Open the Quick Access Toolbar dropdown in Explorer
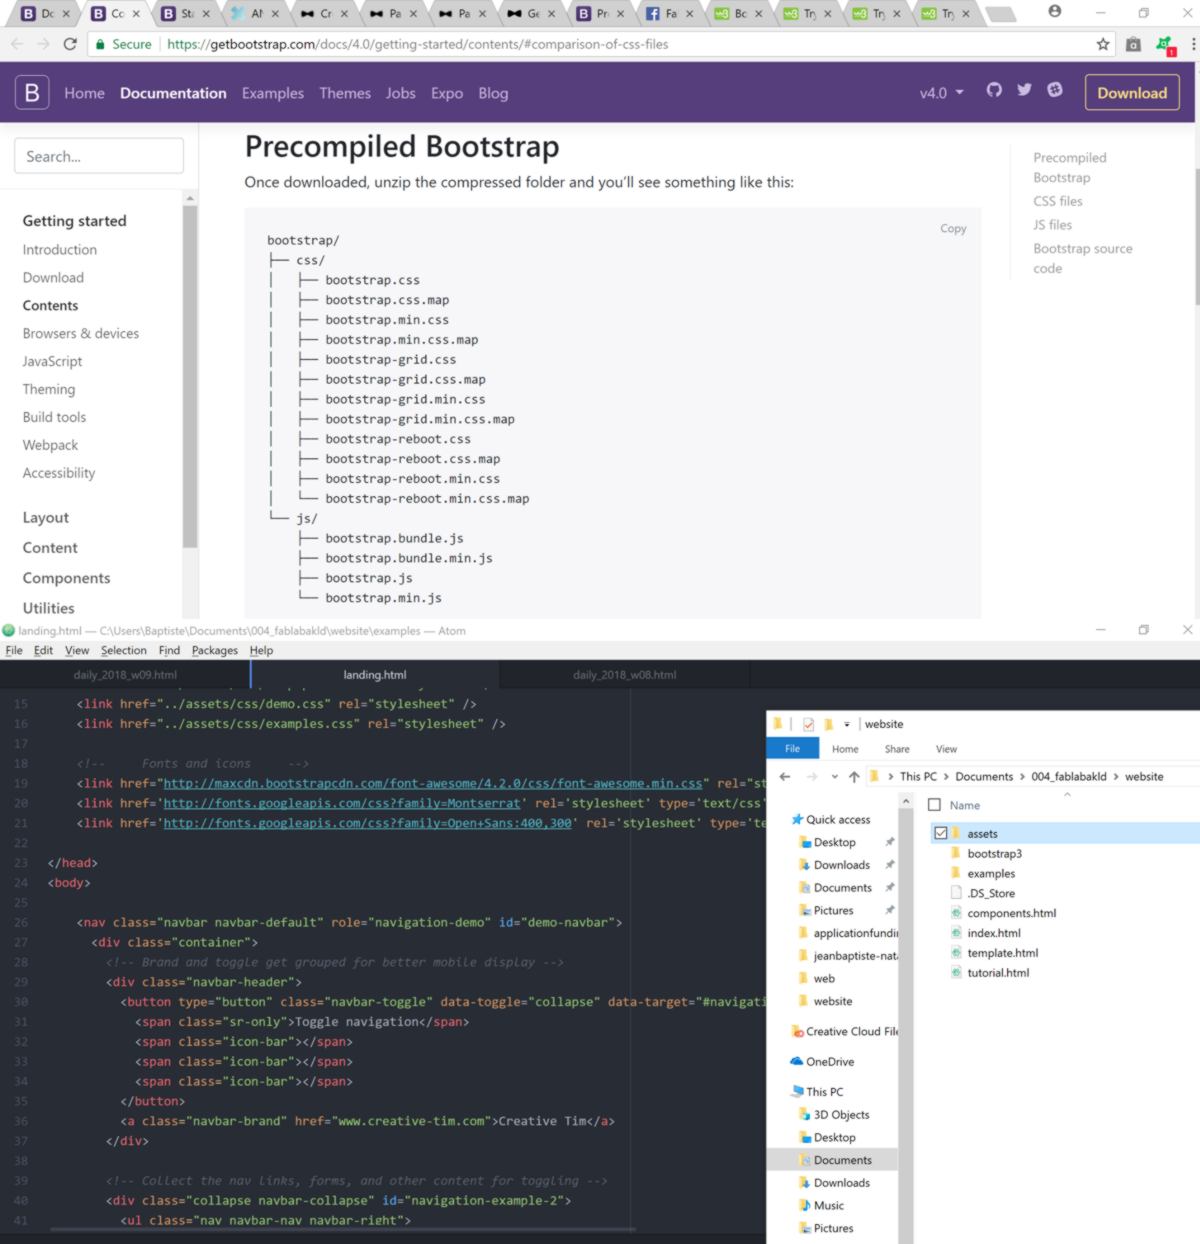The image size is (1200, 1244). tap(847, 724)
